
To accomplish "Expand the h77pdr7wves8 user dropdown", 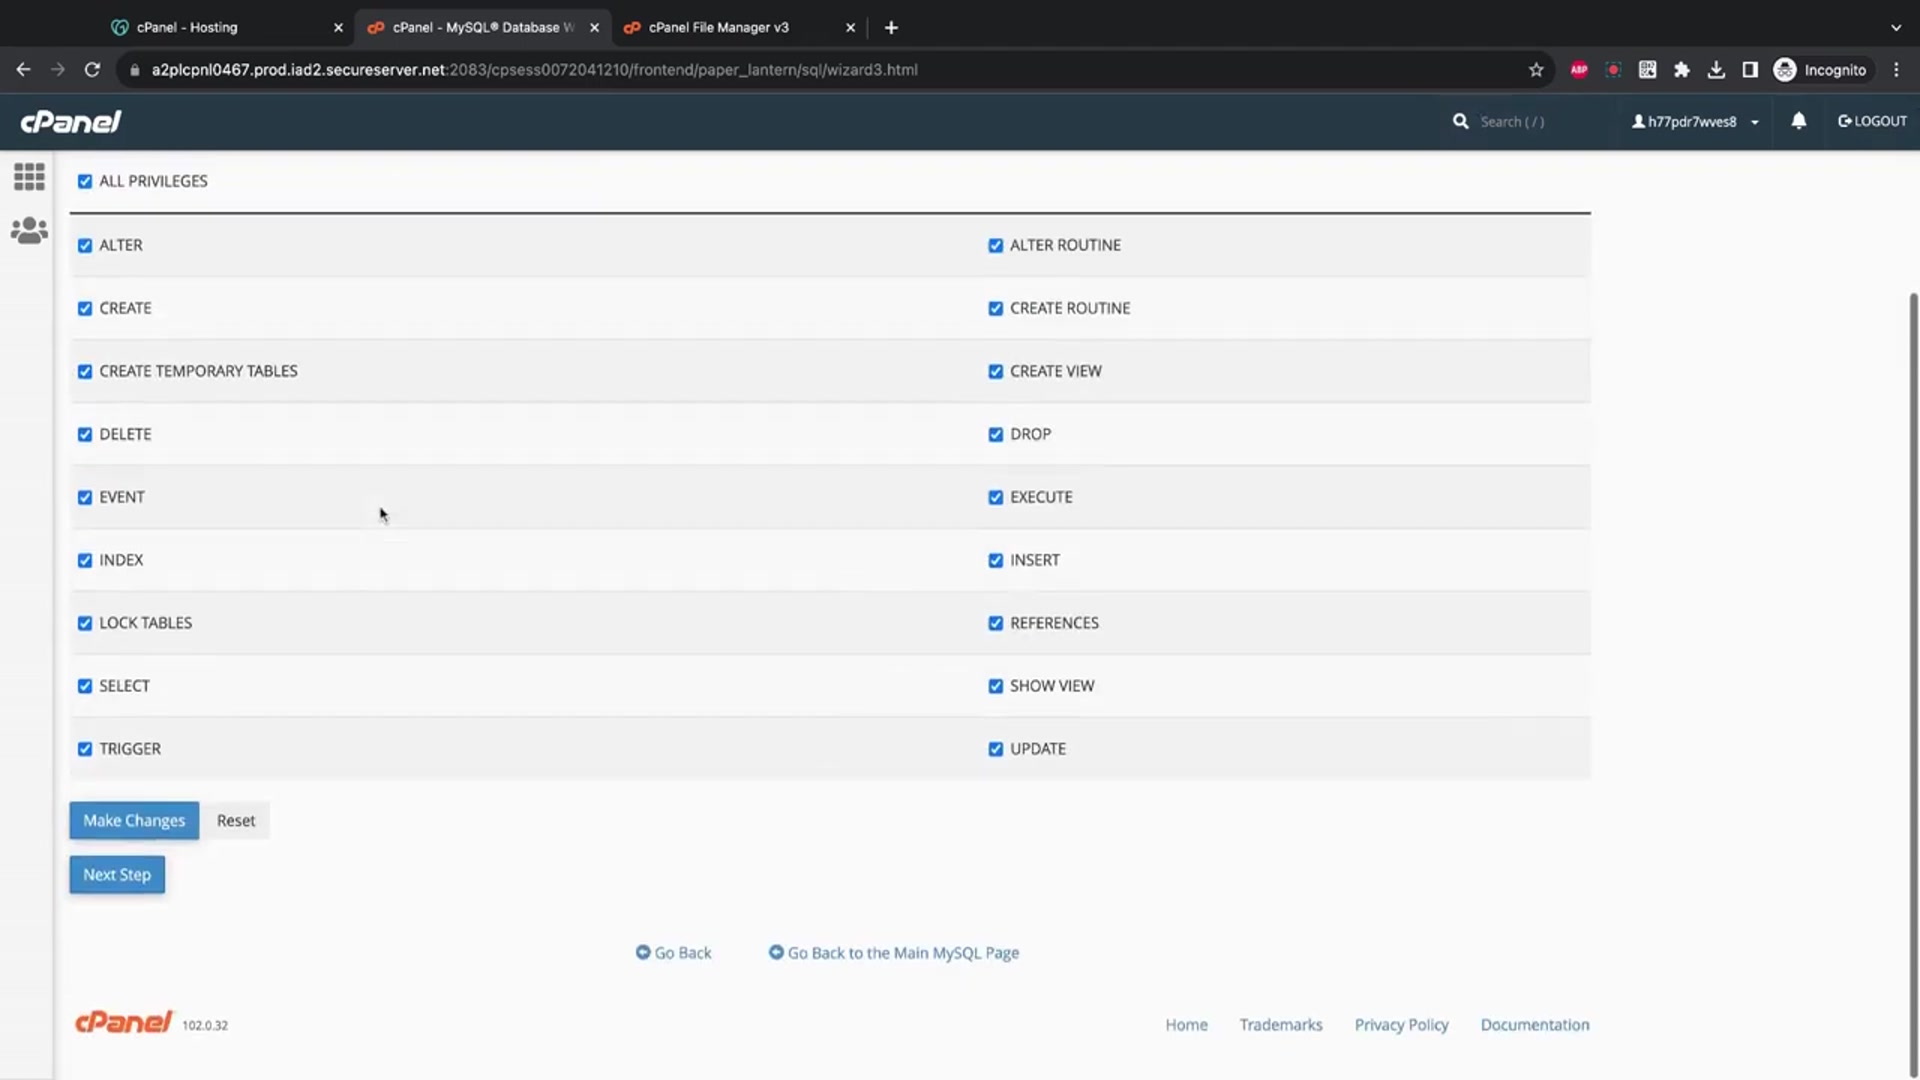I will (x=1695, y=122).
